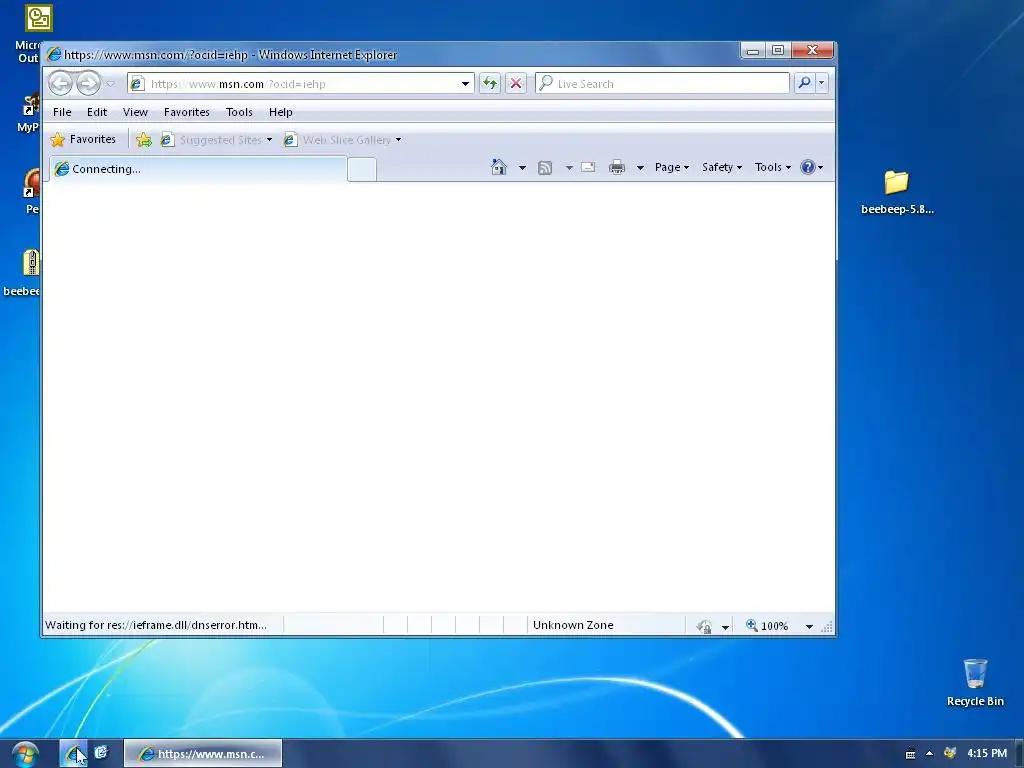The image size is (1024, 768).
Task: Select the Recycle Bin desktop icon
Action: coord(975,682)
